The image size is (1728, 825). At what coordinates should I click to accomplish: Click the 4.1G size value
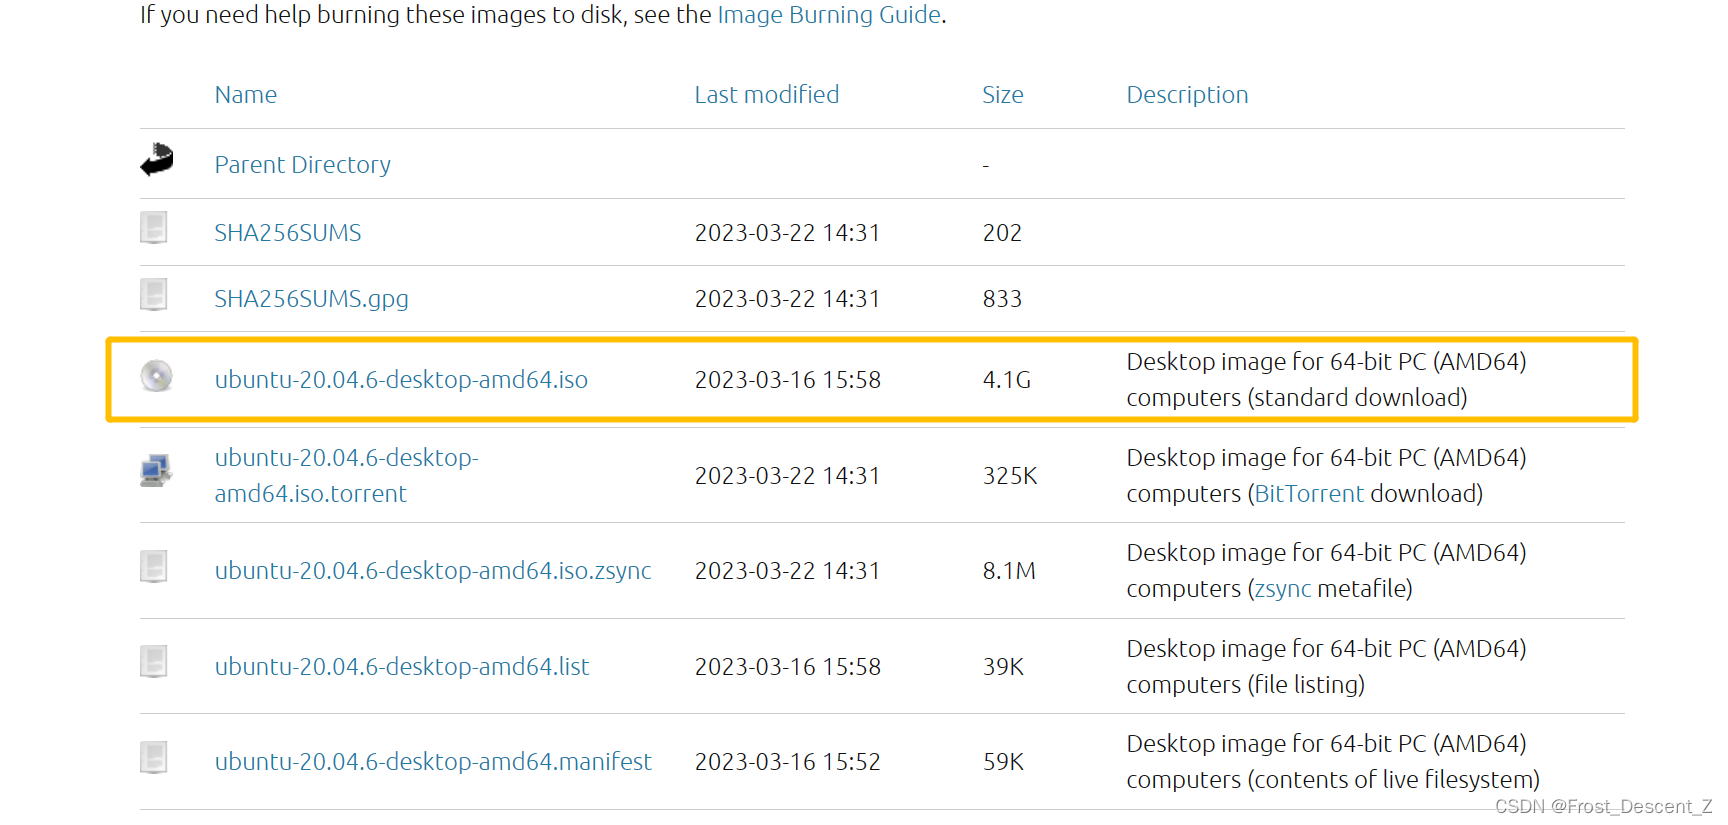pyautogui.click(x=1007, y=380)
